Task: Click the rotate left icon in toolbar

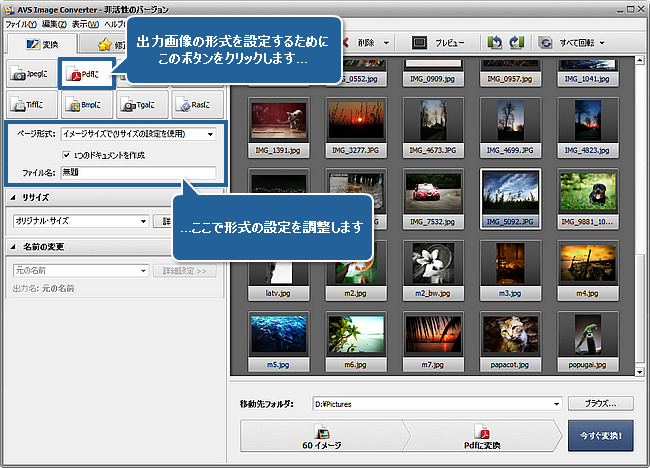Action: tap(495, 44)
